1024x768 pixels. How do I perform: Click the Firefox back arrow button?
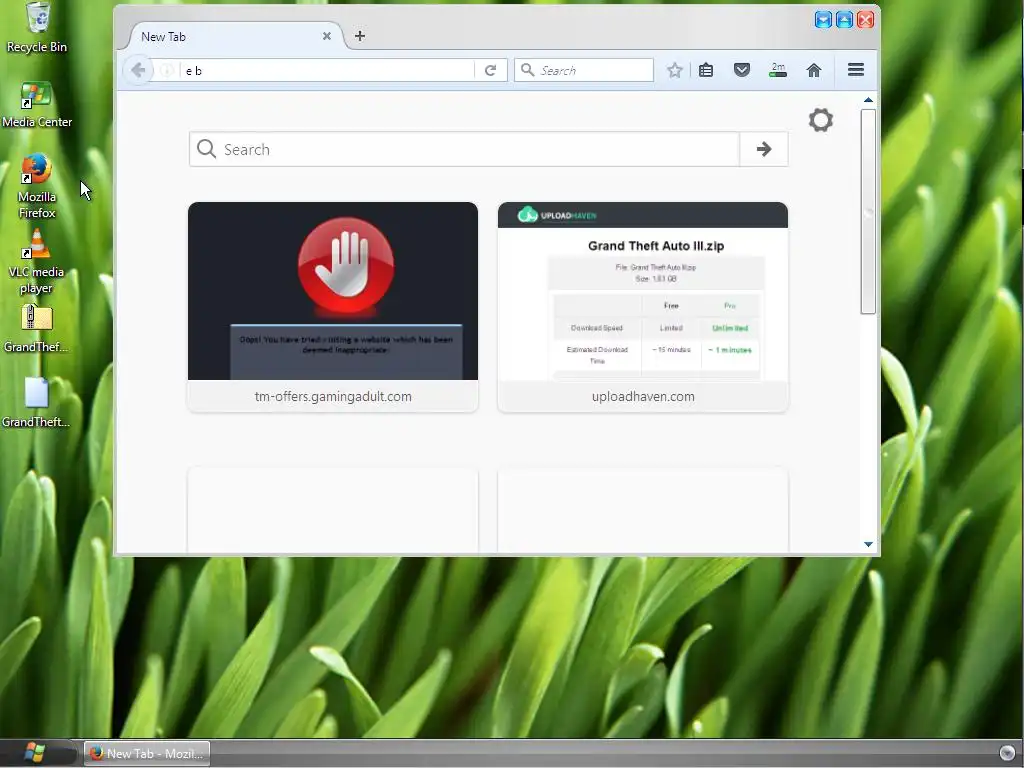pyautogui.click(x=138, y=70)
